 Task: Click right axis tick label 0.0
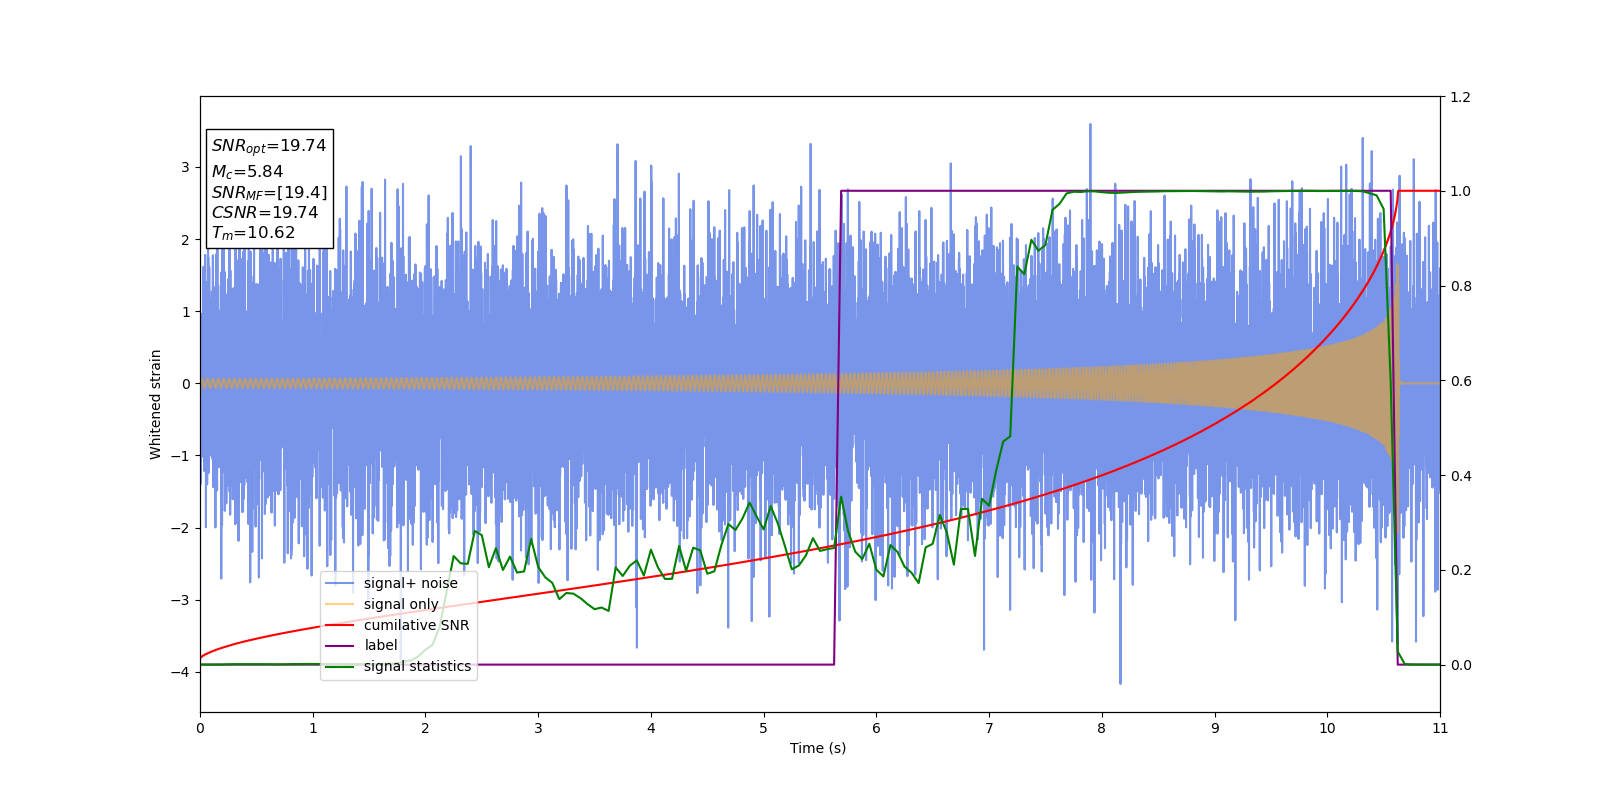(1460, 665)
